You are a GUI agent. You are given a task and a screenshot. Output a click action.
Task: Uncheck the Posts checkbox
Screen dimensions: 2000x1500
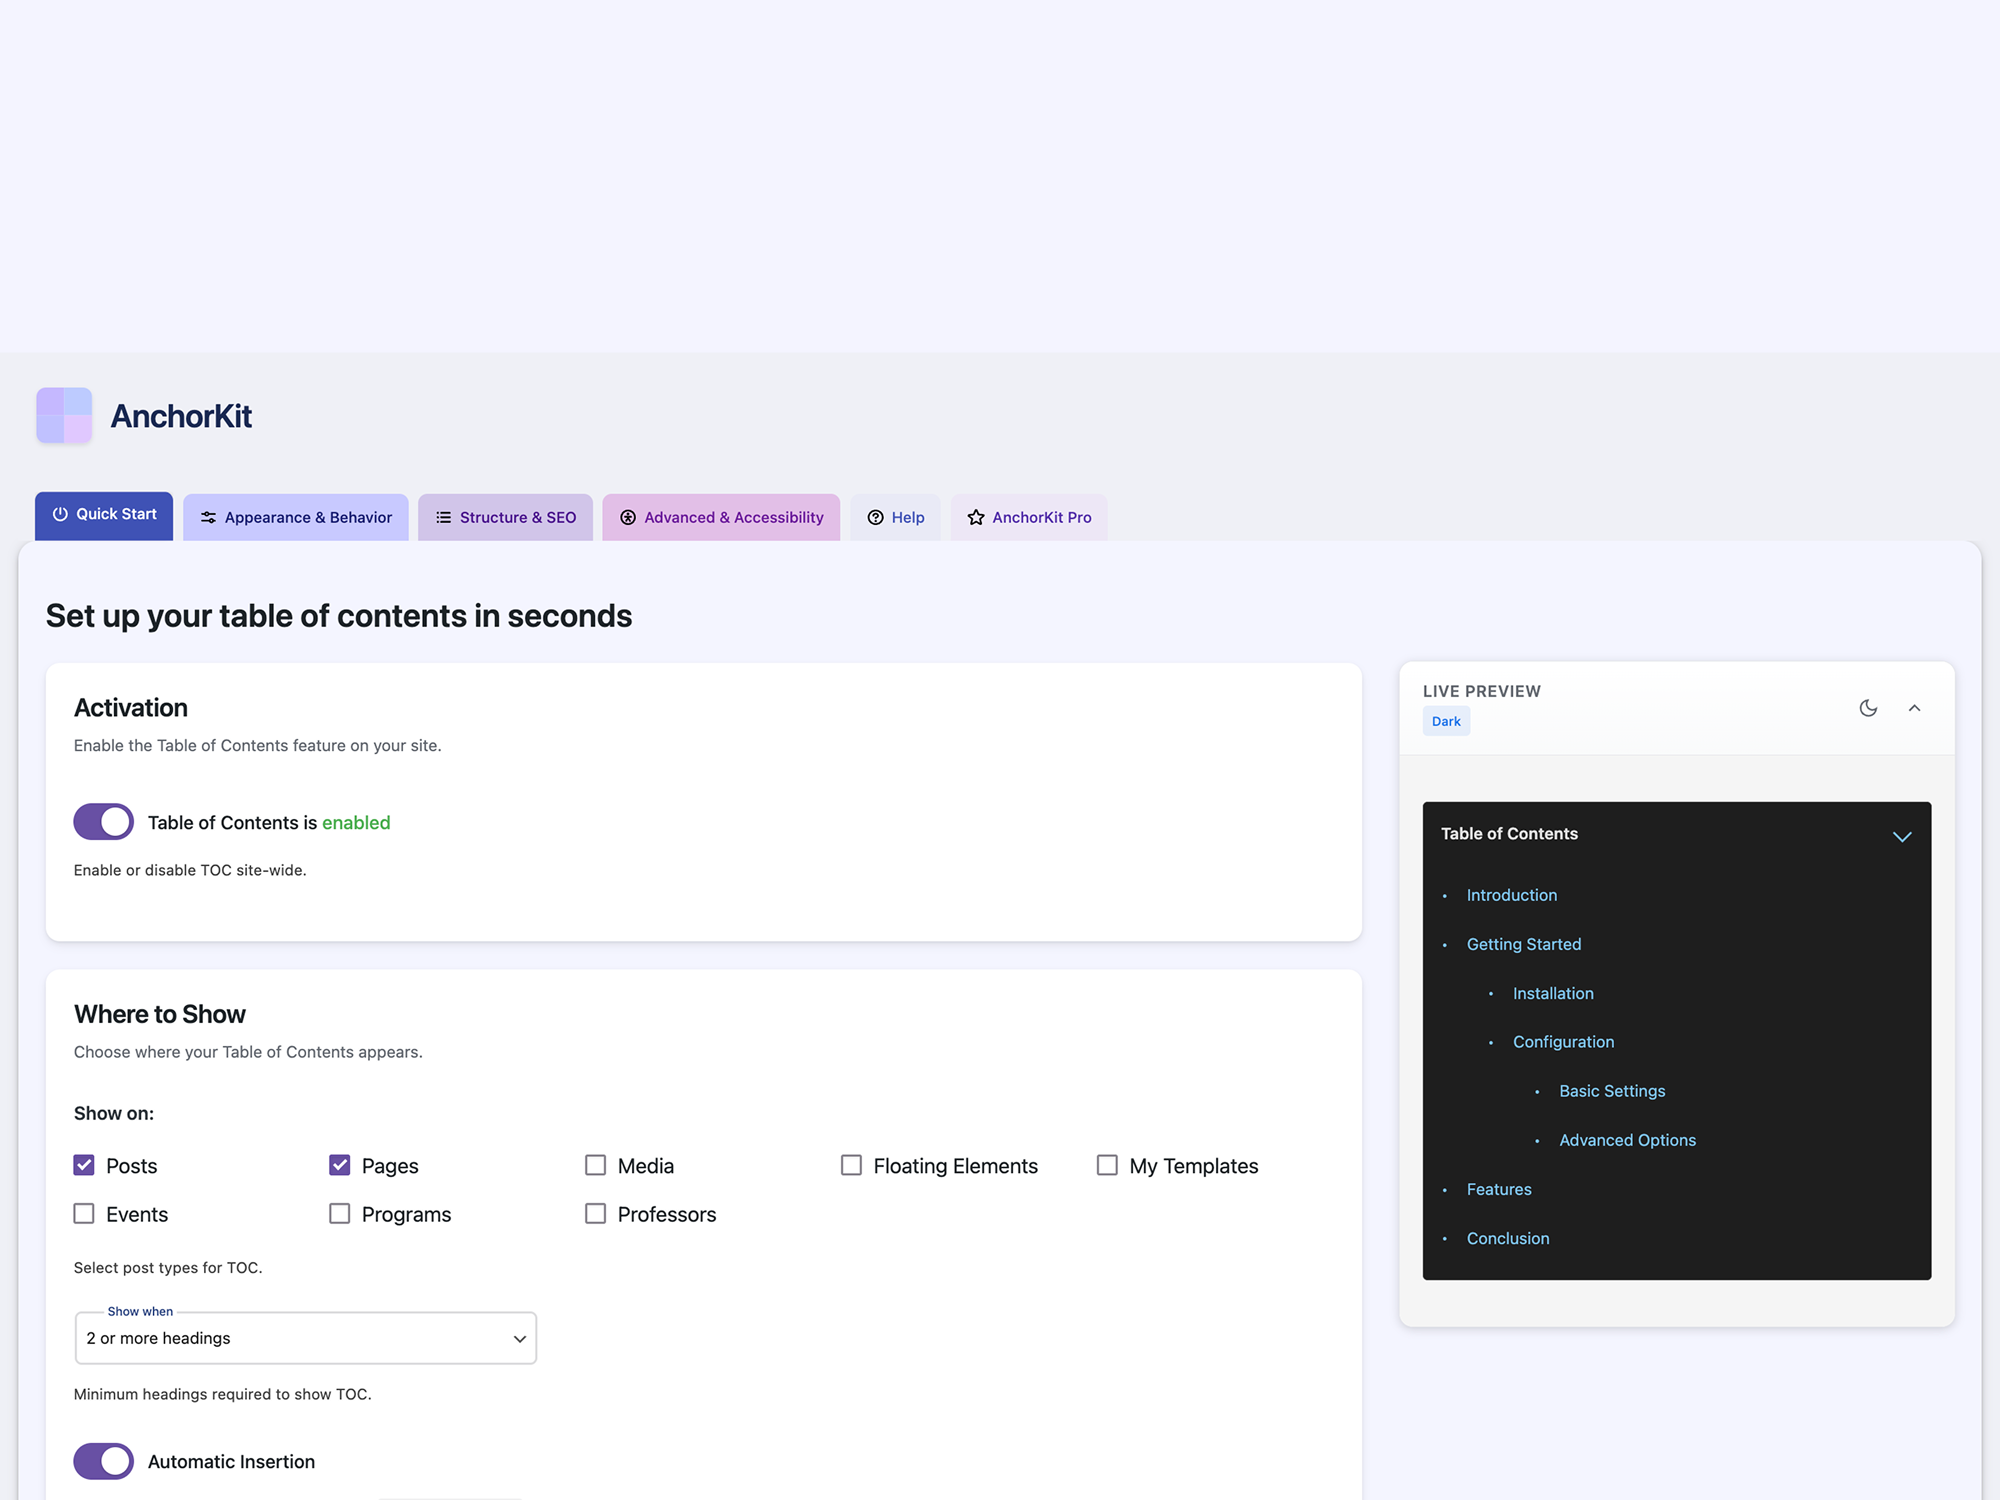coord(84,1165)
